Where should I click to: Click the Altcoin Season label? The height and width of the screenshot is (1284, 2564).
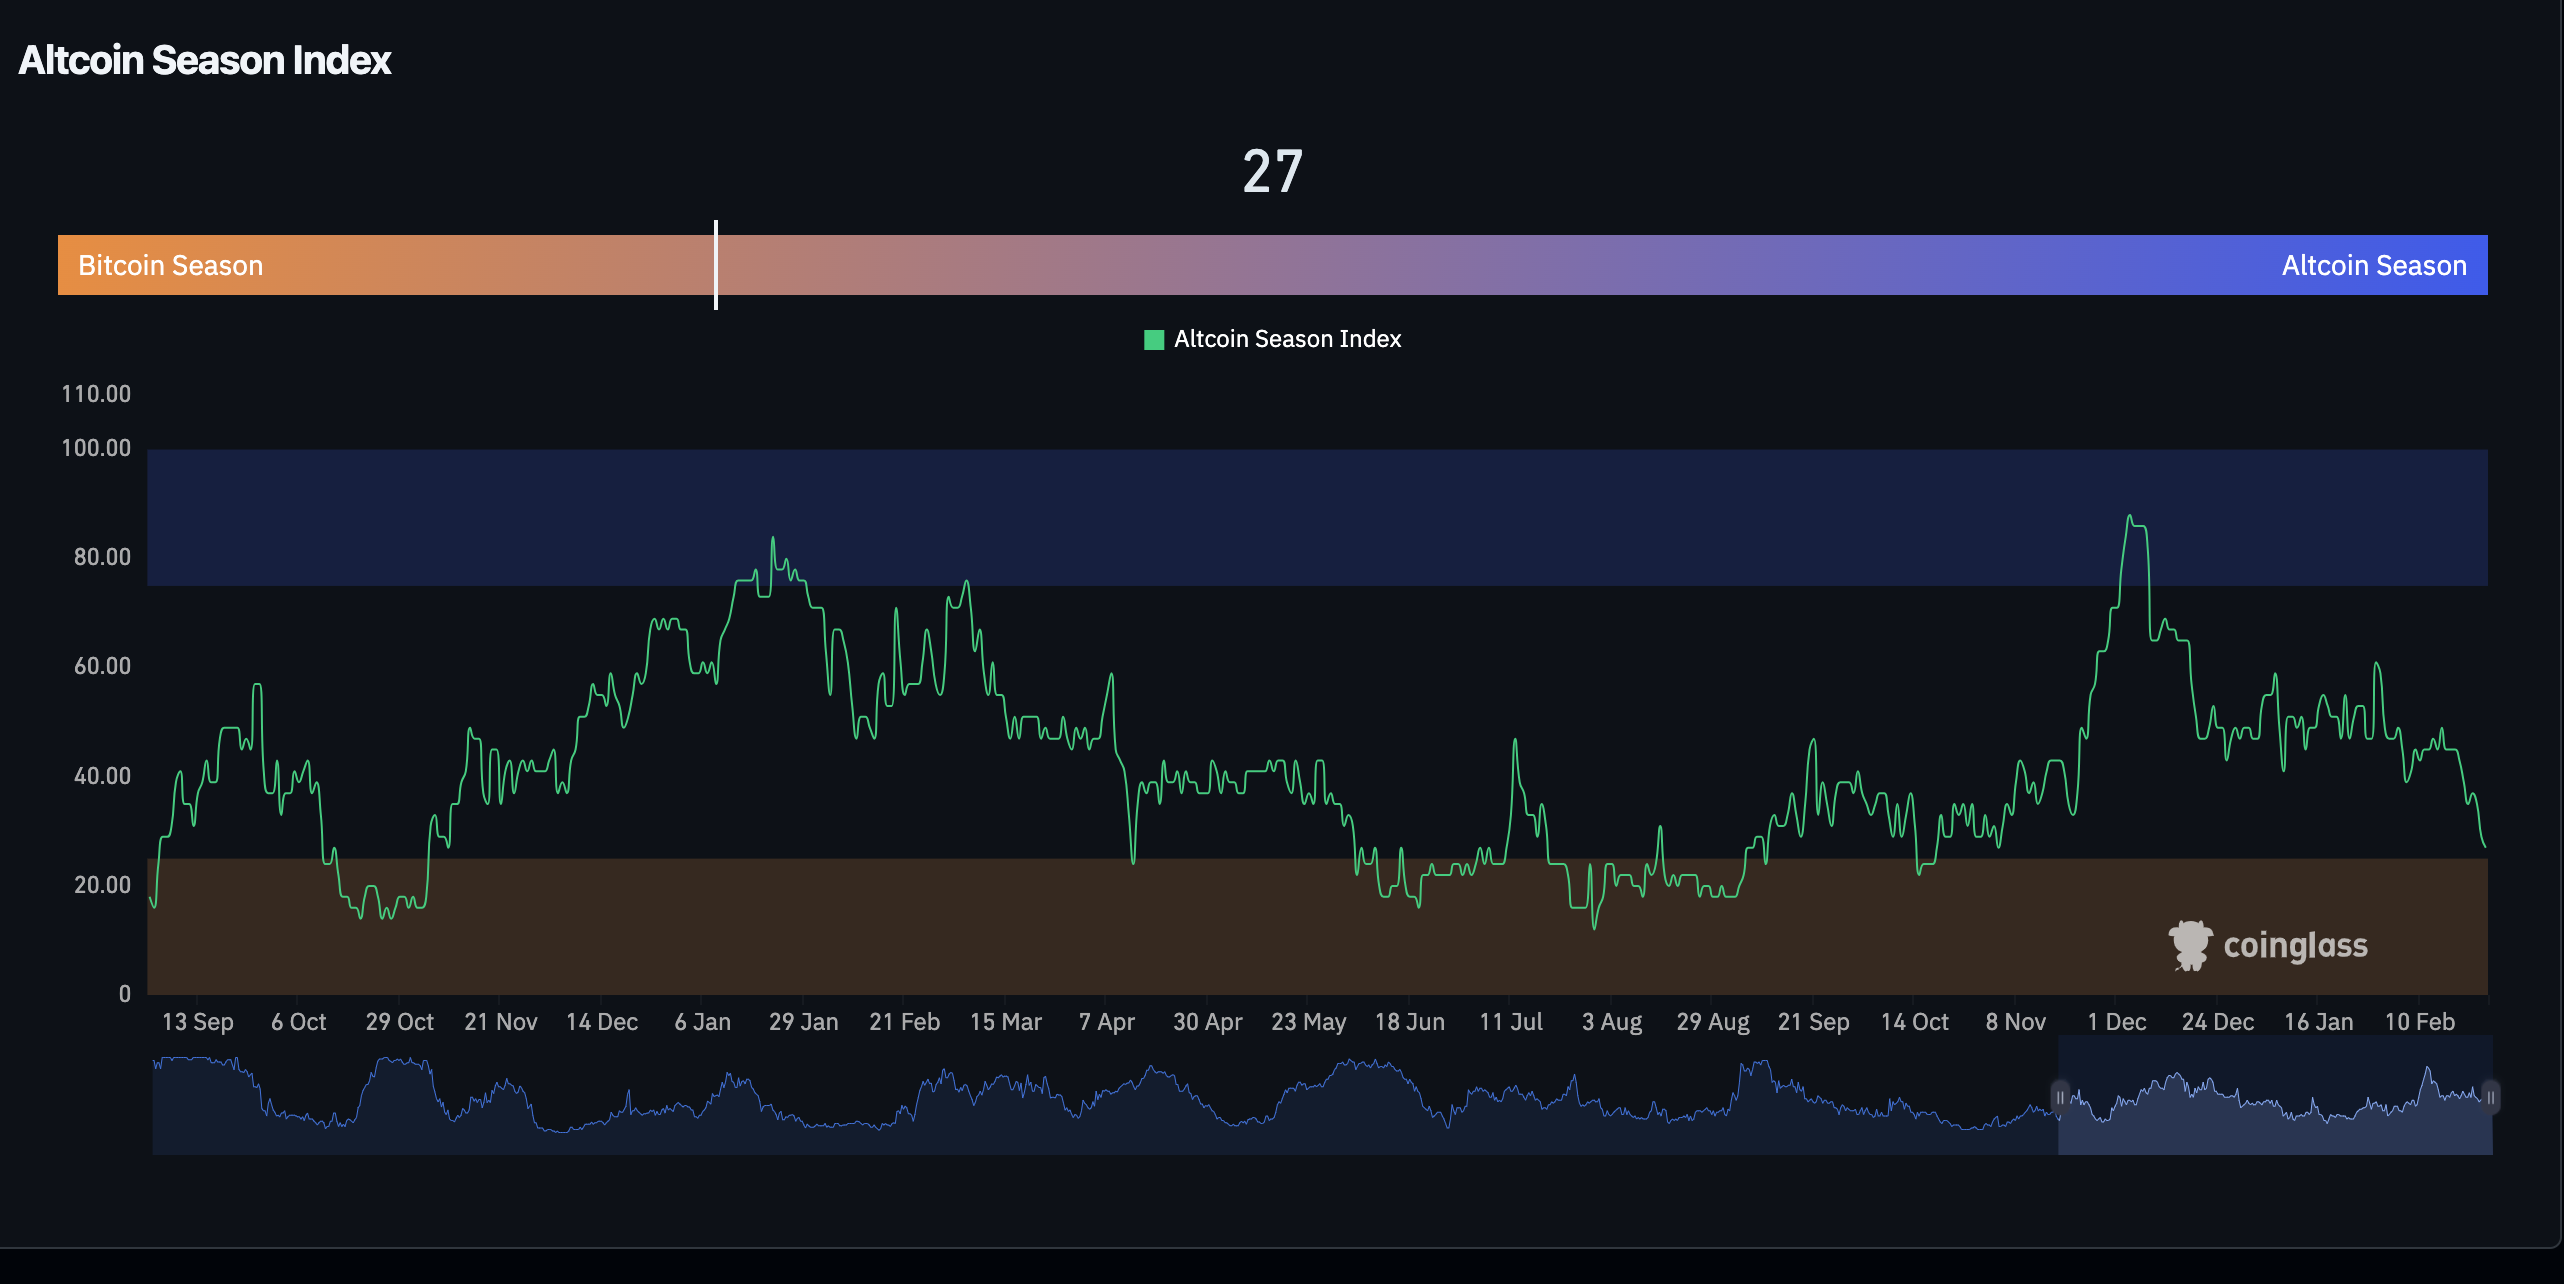tap(2374, 265)
